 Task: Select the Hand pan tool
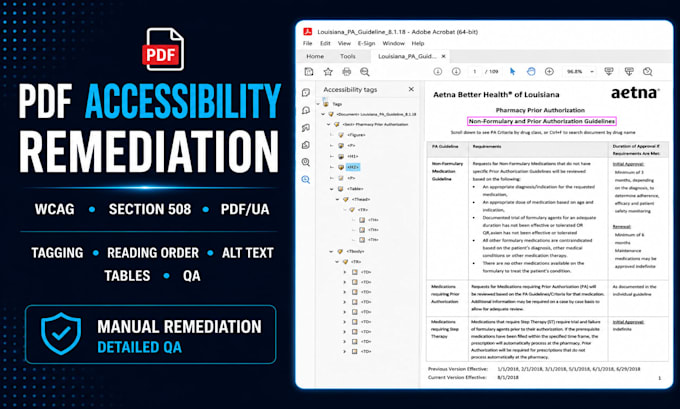coord(531,72)
